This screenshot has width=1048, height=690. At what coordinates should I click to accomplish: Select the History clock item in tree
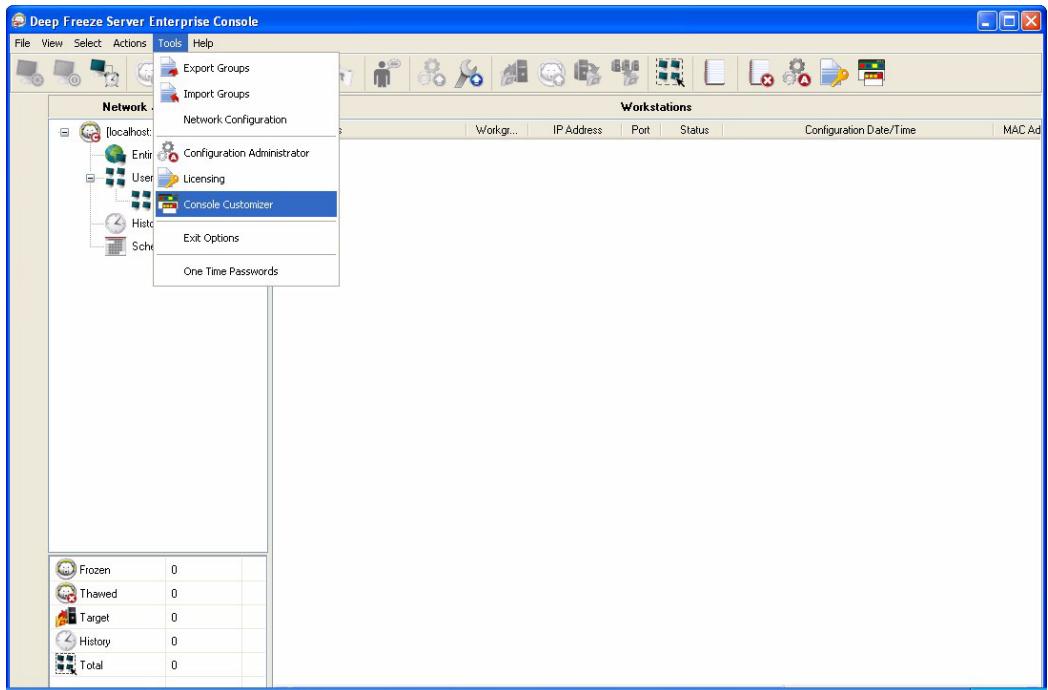[115, 223]
